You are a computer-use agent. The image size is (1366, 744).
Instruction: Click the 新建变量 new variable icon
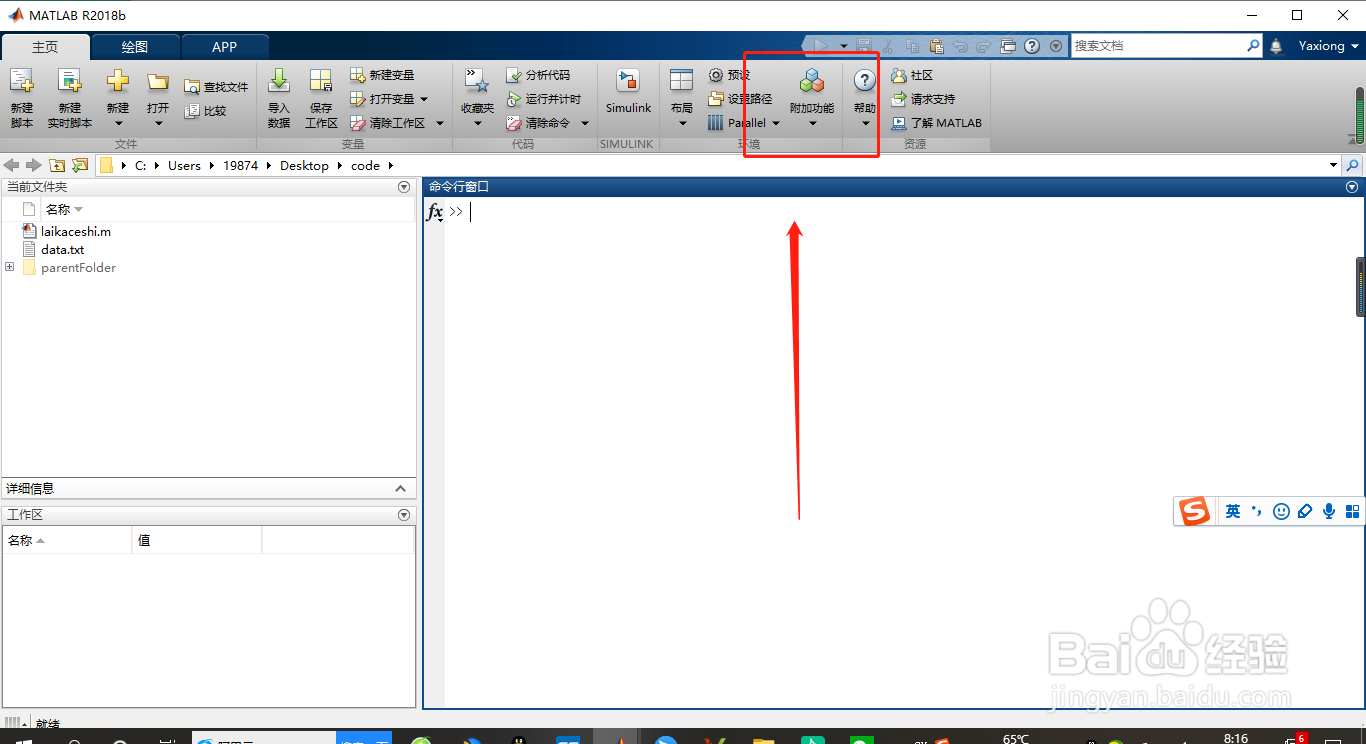[358, 75]
